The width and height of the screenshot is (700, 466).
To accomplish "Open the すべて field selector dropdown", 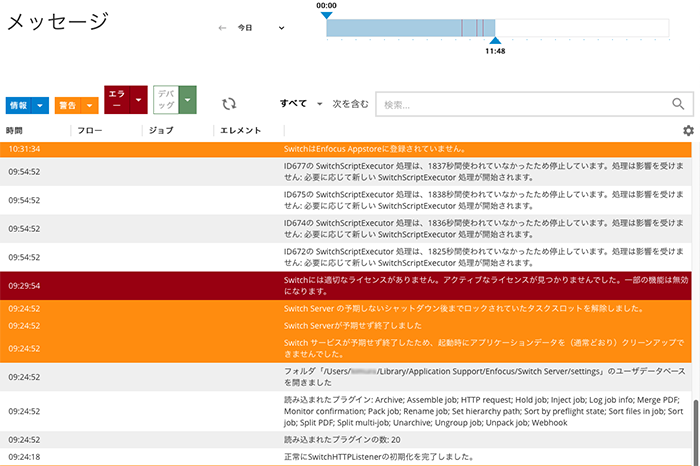I will point(301,104).
